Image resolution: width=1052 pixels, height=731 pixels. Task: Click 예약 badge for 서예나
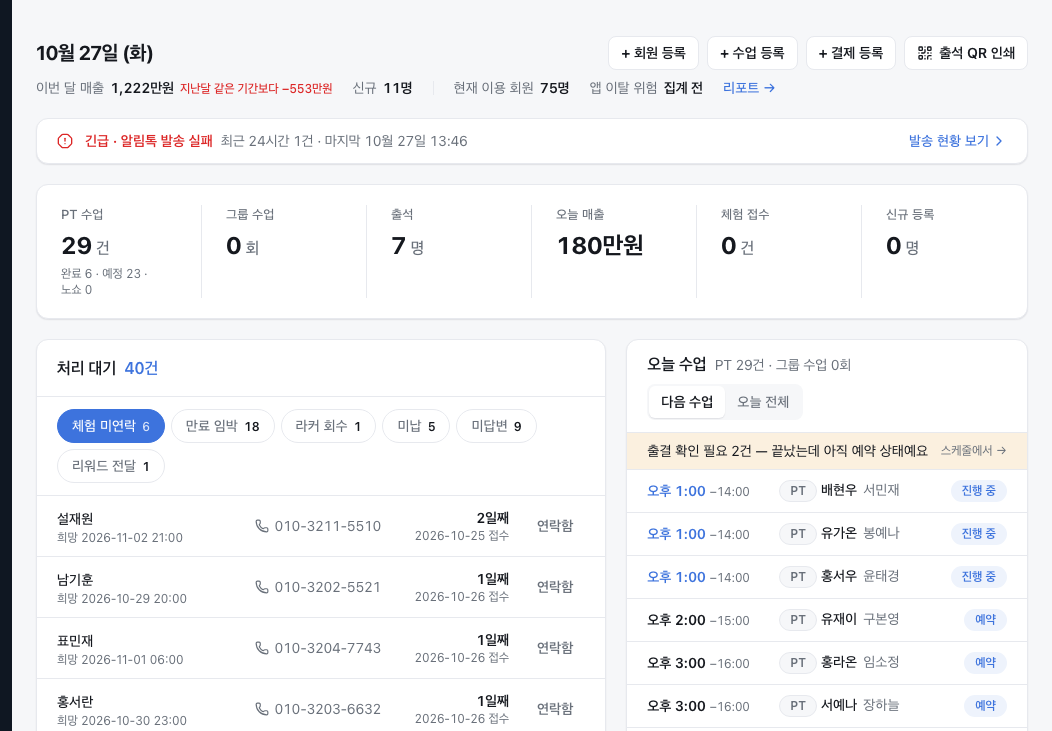(x=986, y=706)
